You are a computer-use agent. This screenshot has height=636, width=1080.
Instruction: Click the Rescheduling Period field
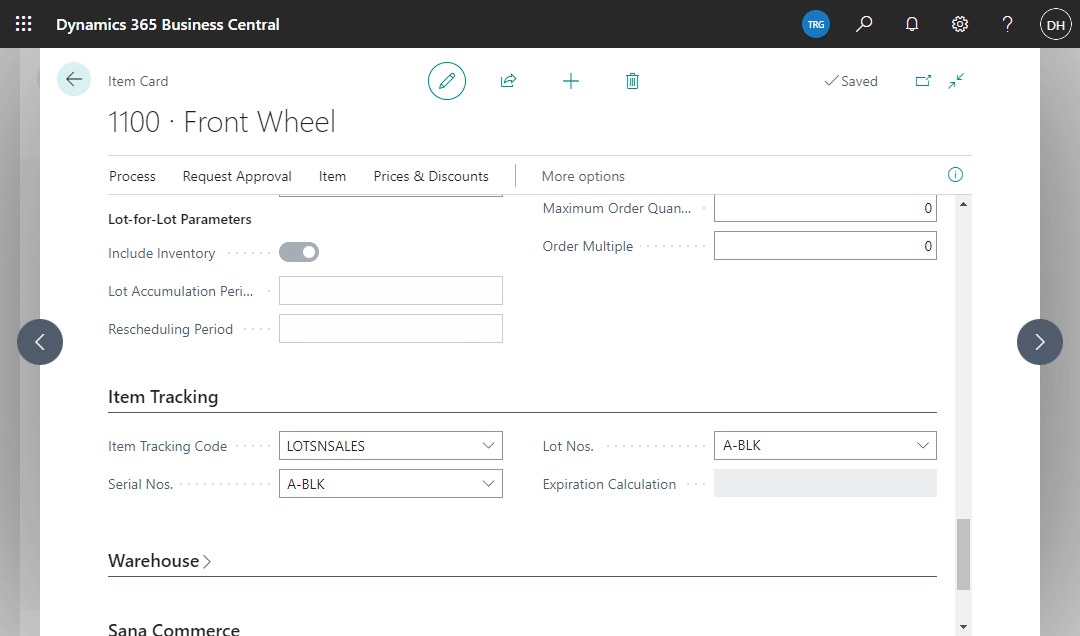(x=391, y=329)
